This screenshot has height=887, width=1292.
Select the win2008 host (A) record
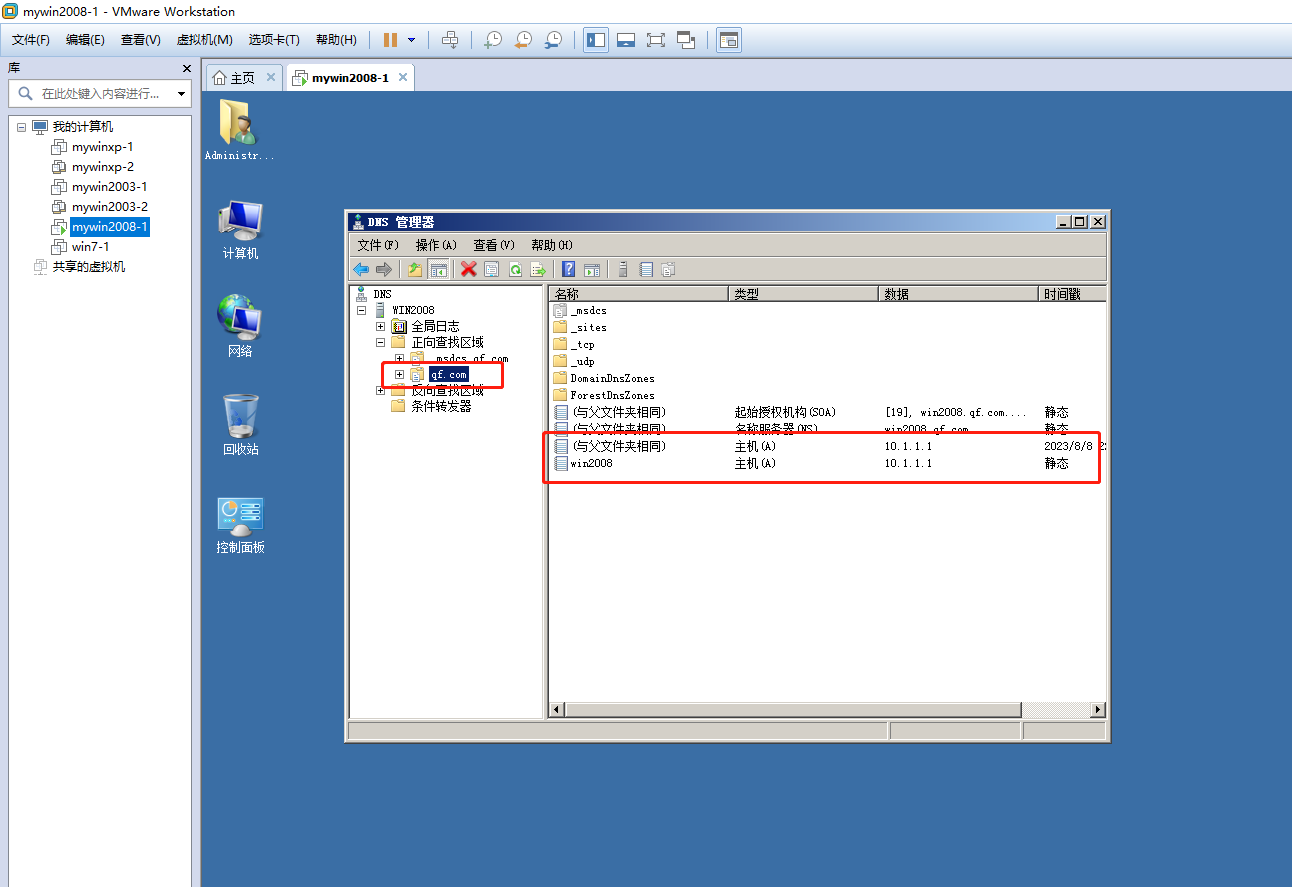591,464
